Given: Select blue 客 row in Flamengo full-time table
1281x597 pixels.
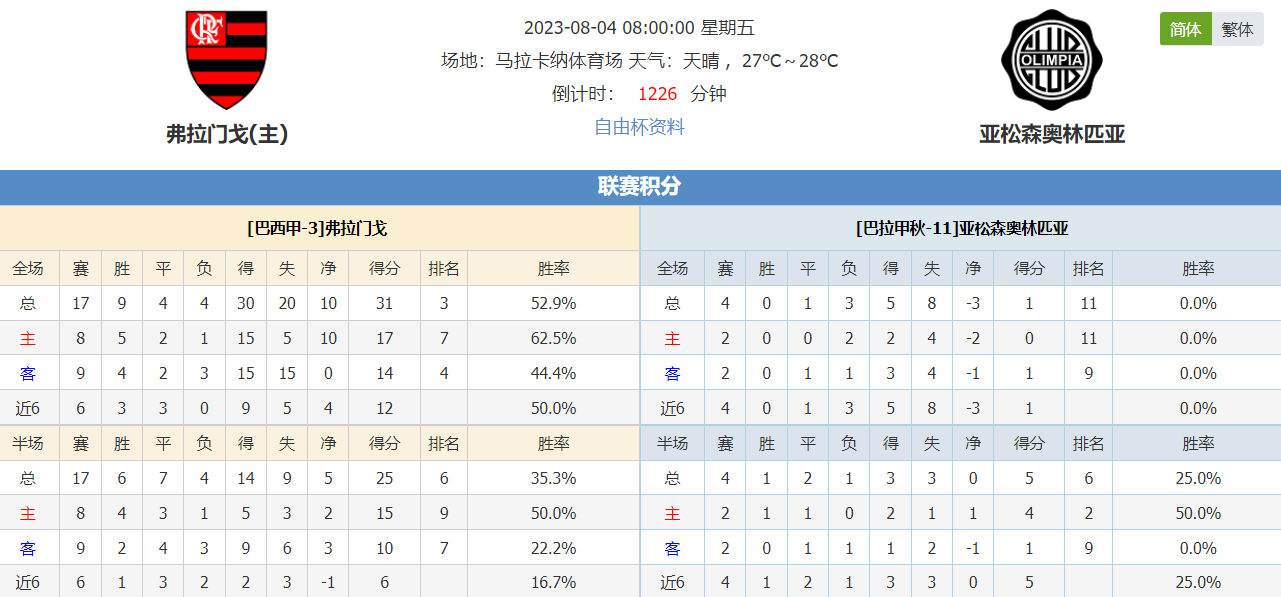Looking at the screenshot, I should 319,373.
